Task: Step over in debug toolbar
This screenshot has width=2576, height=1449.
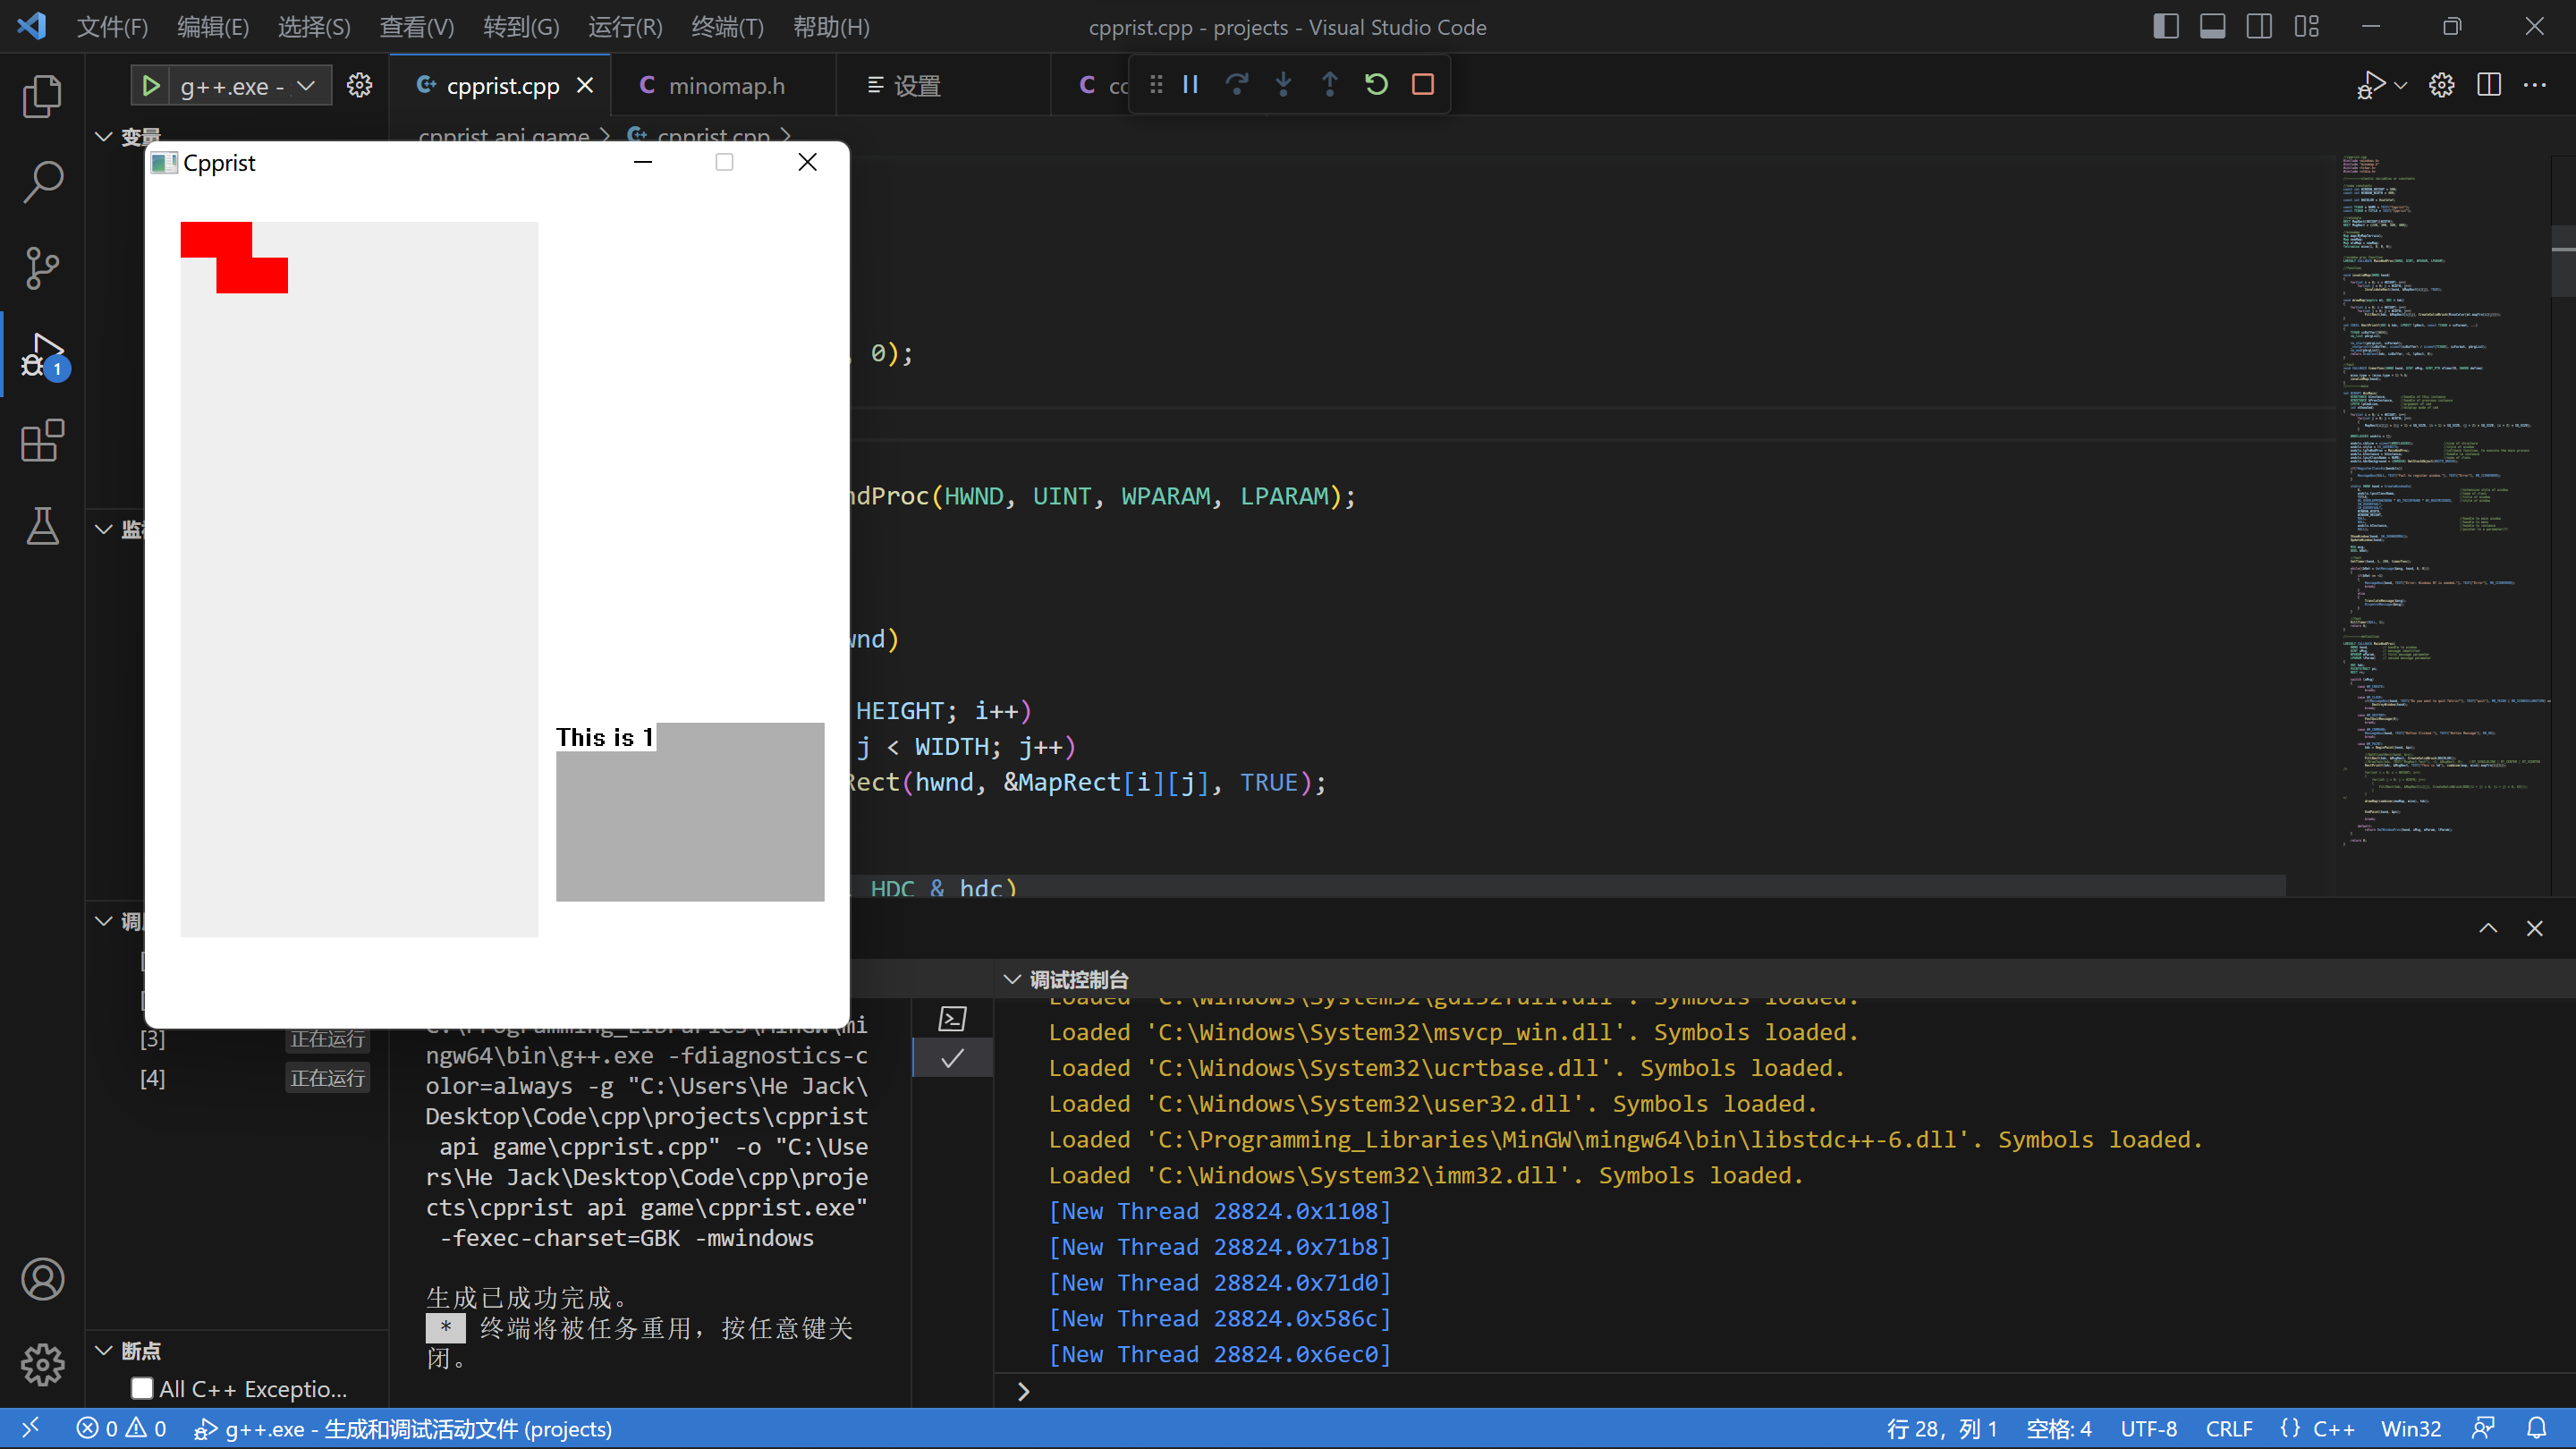Action: pyautogui.click(x=1237, y=84)
